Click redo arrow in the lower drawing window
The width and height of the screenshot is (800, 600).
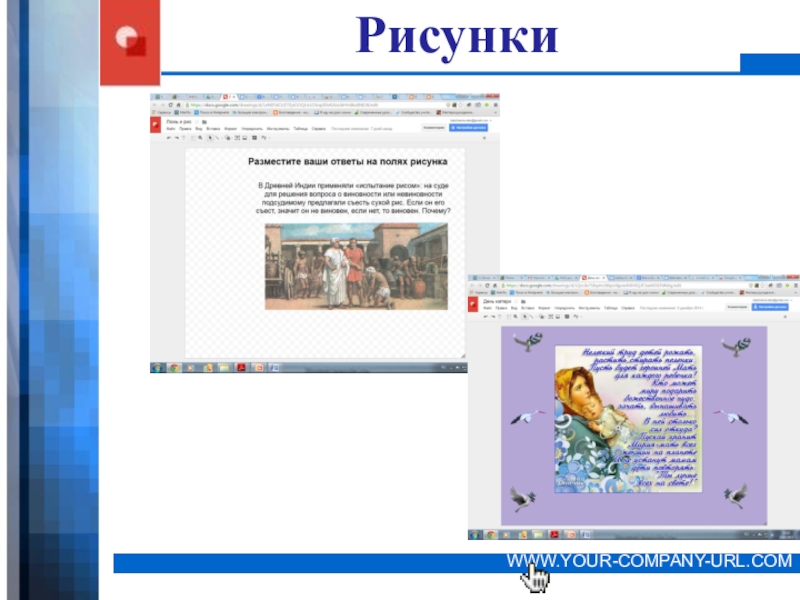point(493,316)
